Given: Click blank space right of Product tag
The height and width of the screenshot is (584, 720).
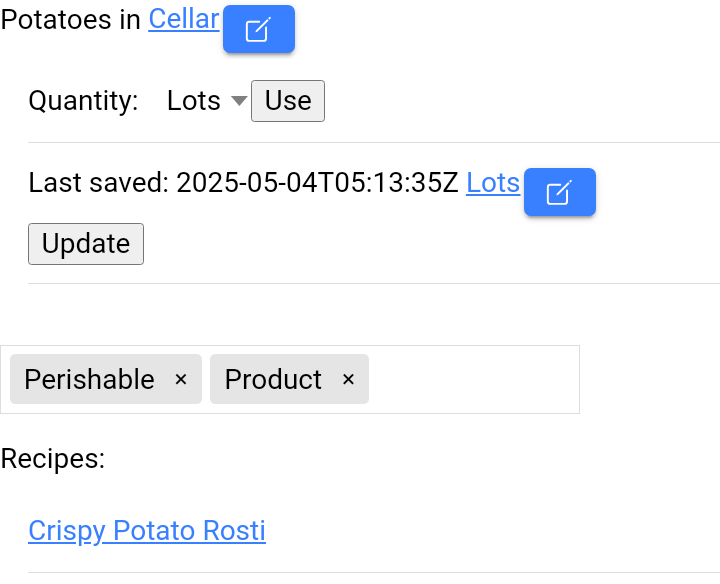Looking at the screenshot, I should [x=473, y=379].
